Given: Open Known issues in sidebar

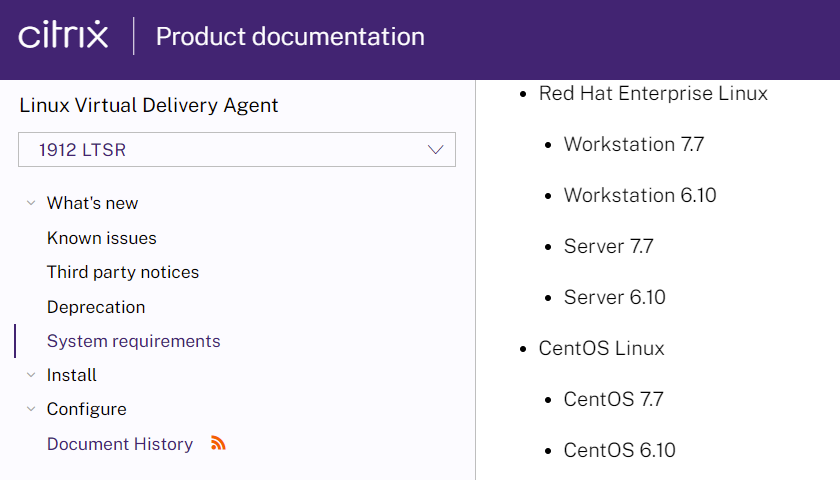Looking at the screenshot, I should [x=102, y=238].
